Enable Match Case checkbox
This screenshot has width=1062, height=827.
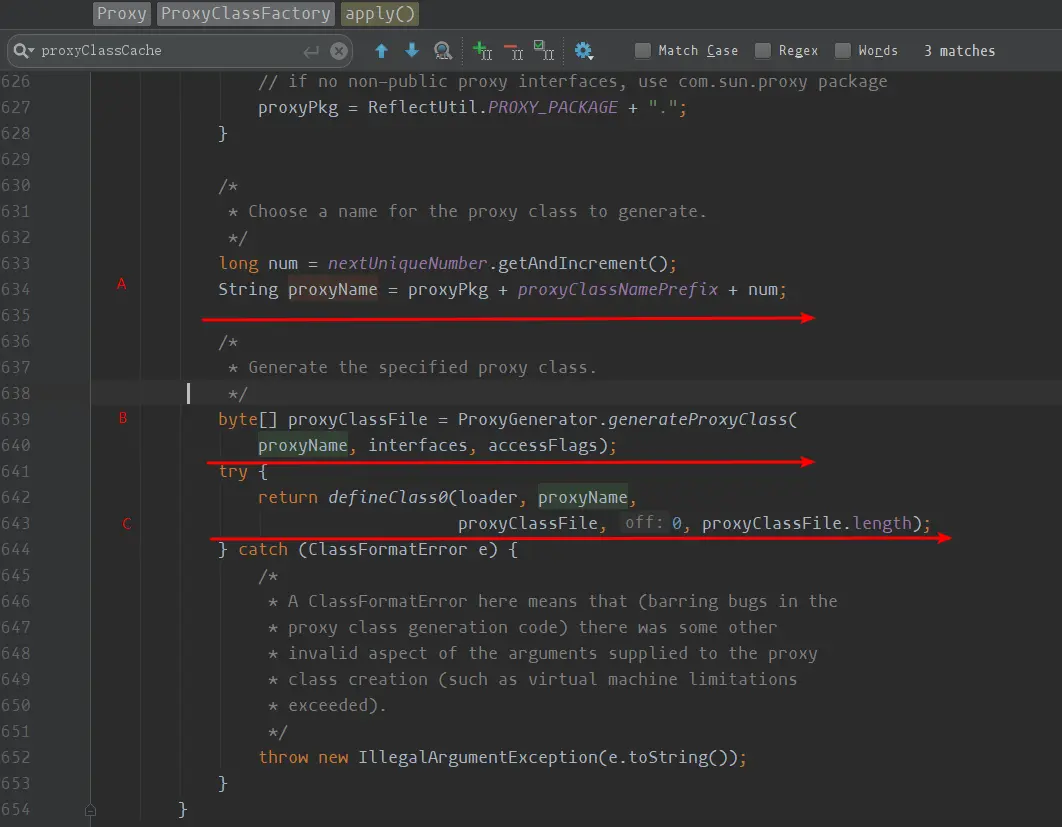(x=643, y=51)
